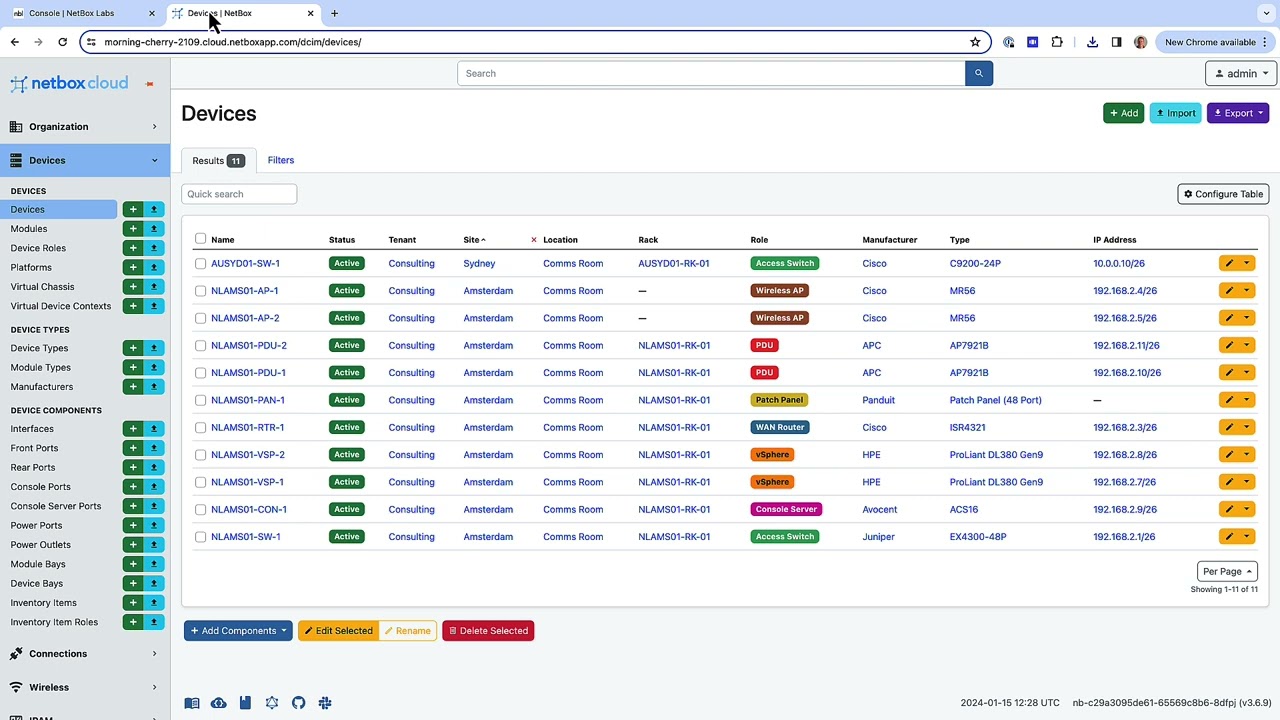Open the NLAMS01-VSP-2 device link
1280x720 pixels.
pos(247,455)
